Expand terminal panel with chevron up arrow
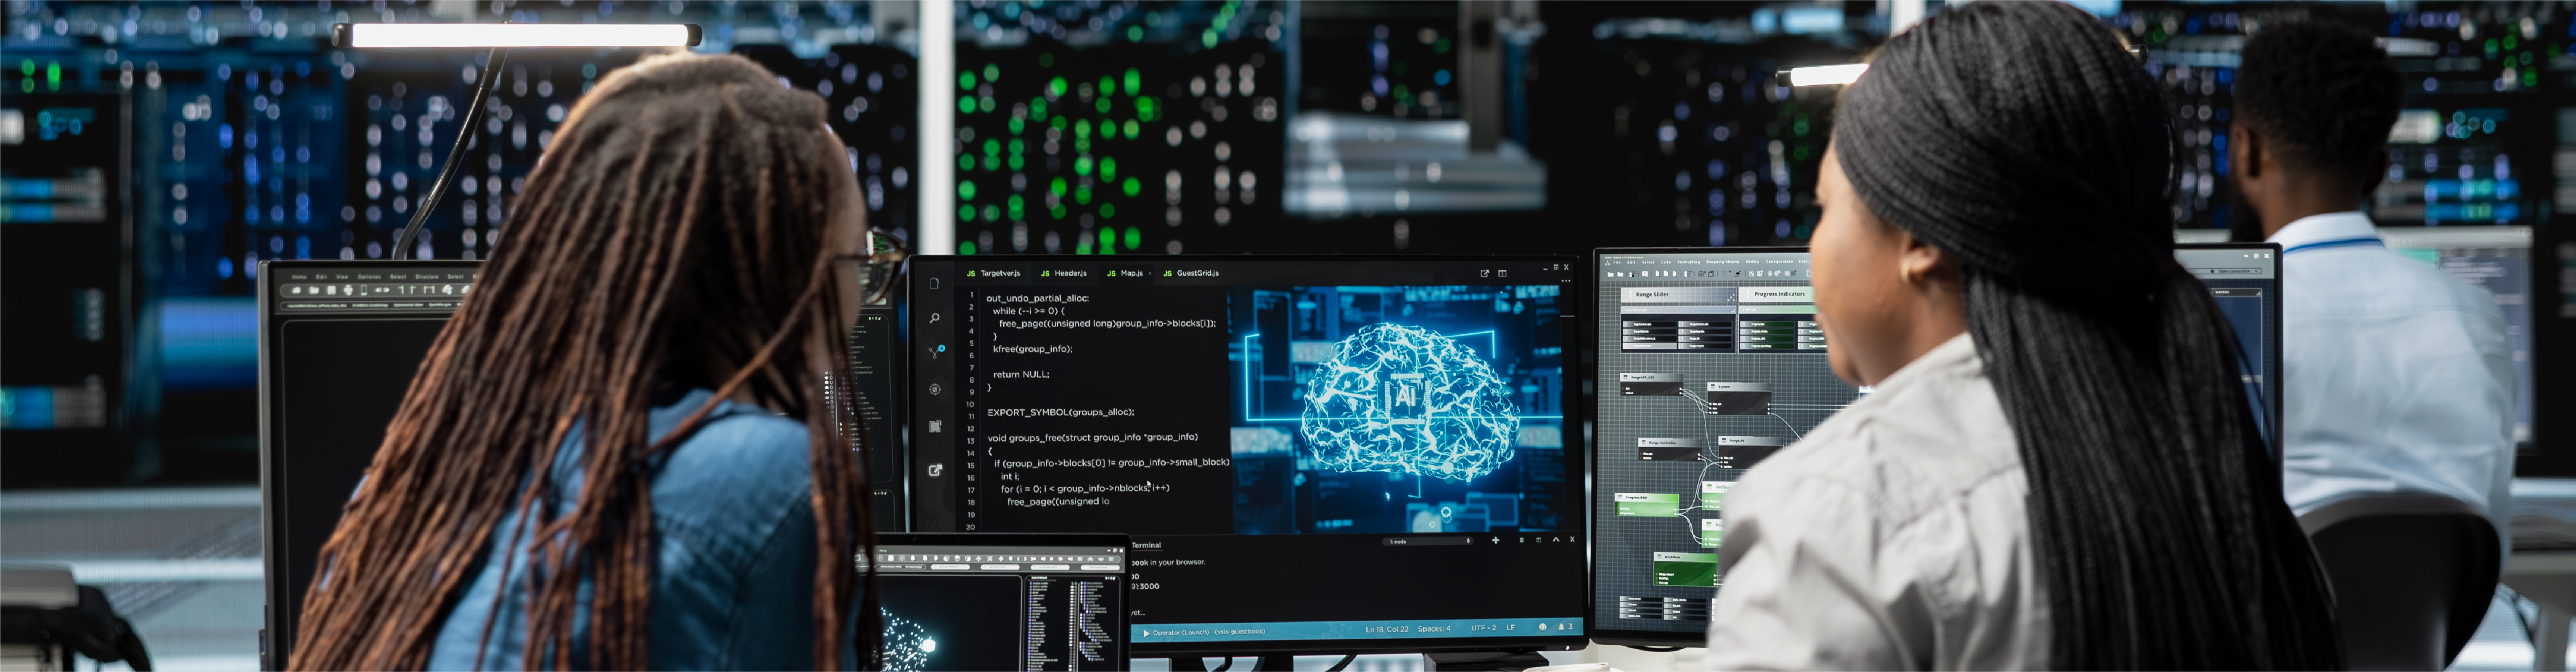Screen dimensions: 2576x672 click(x=1555, y=540)
